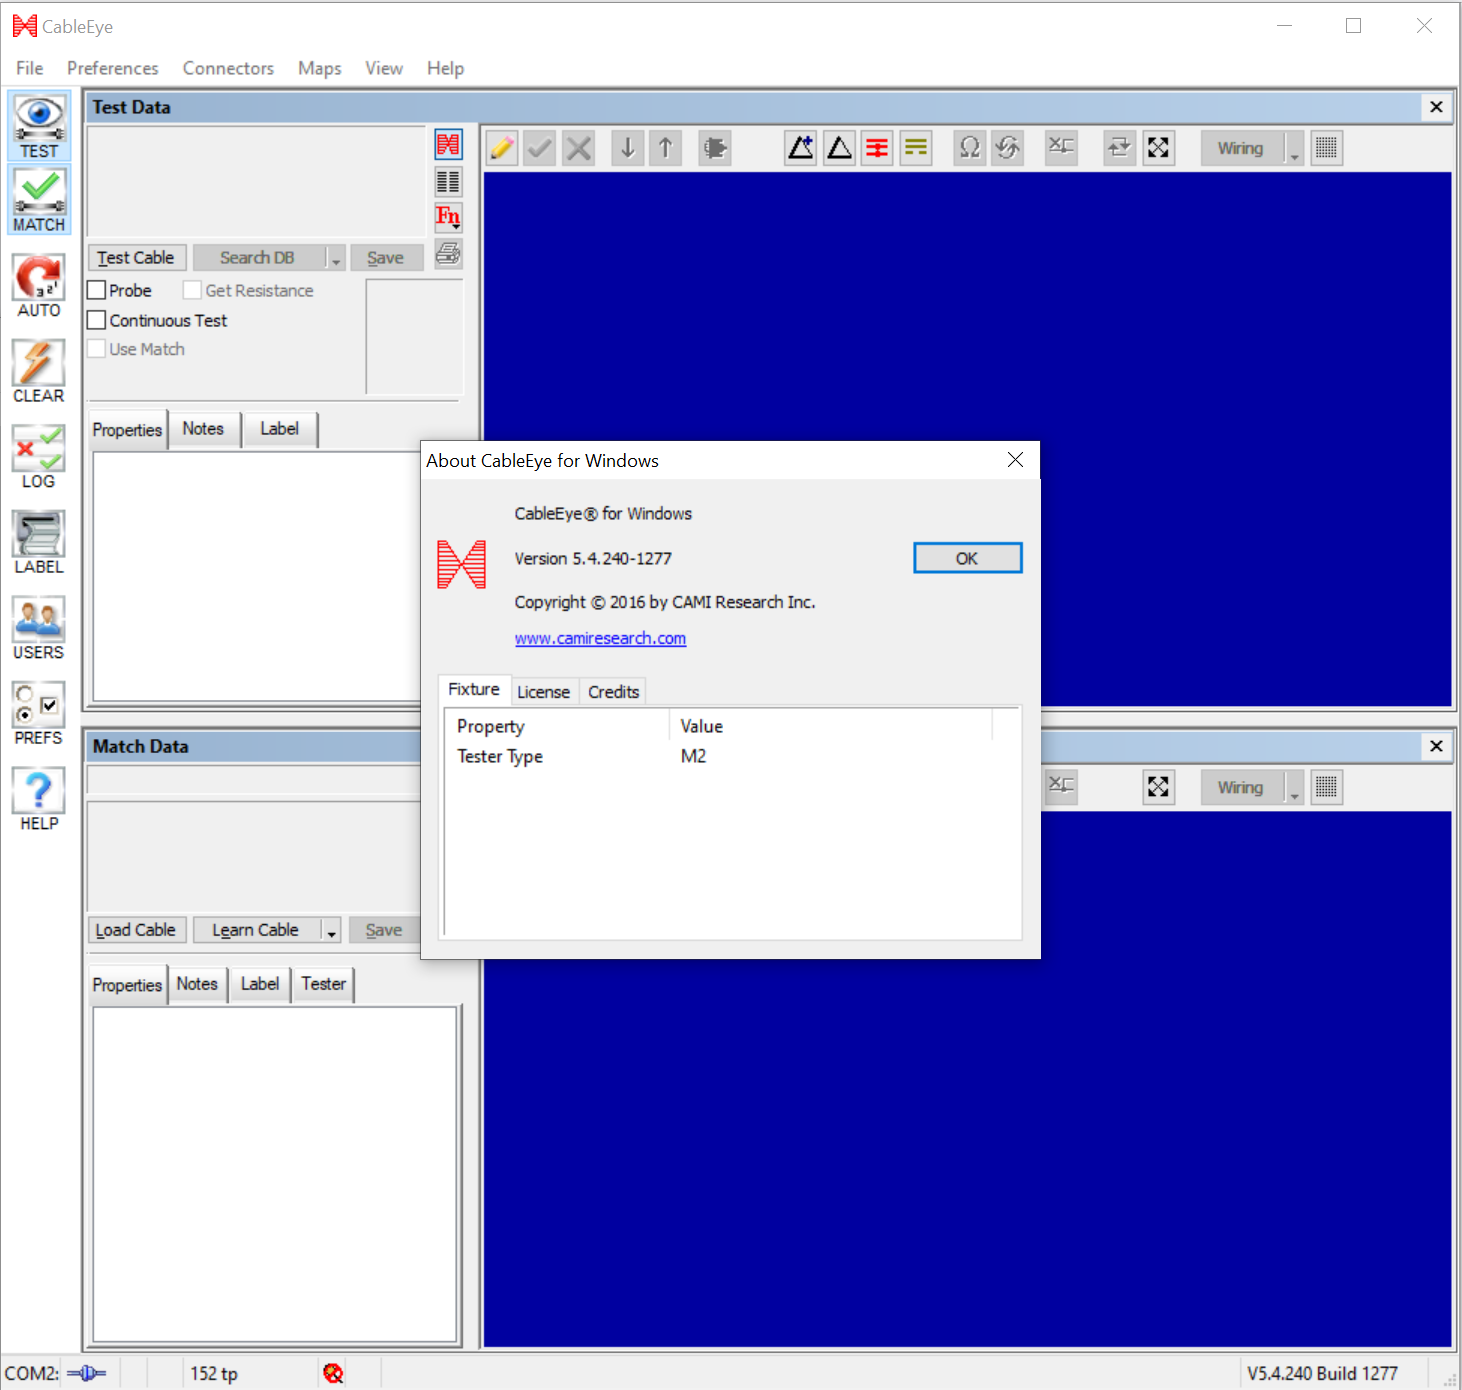The image size is (1462, 1390).
Task: Close the Match Data panel
Action: coord(1436,746)
